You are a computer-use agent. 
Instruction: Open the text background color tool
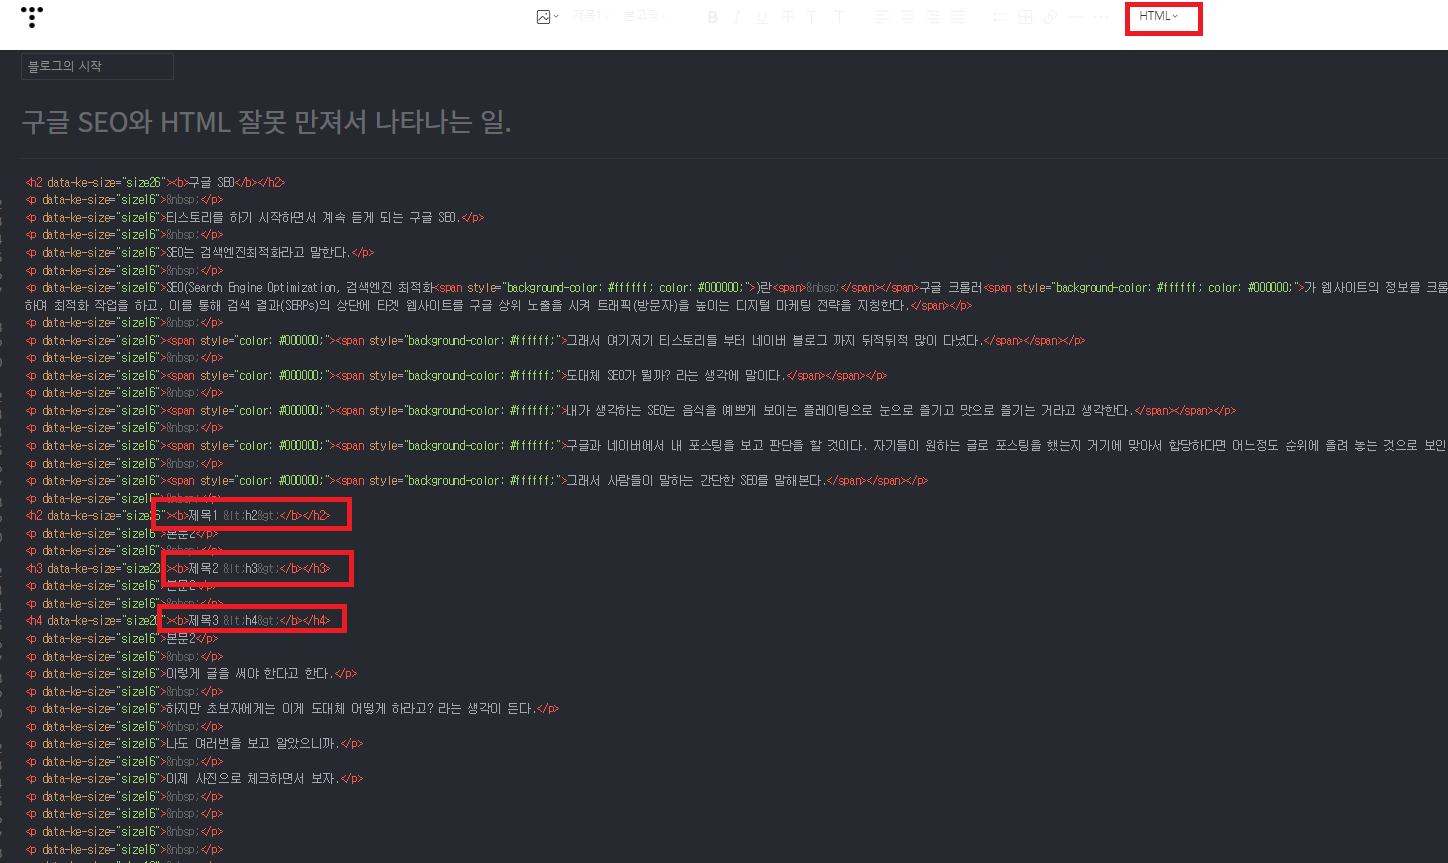pos(839,17)
